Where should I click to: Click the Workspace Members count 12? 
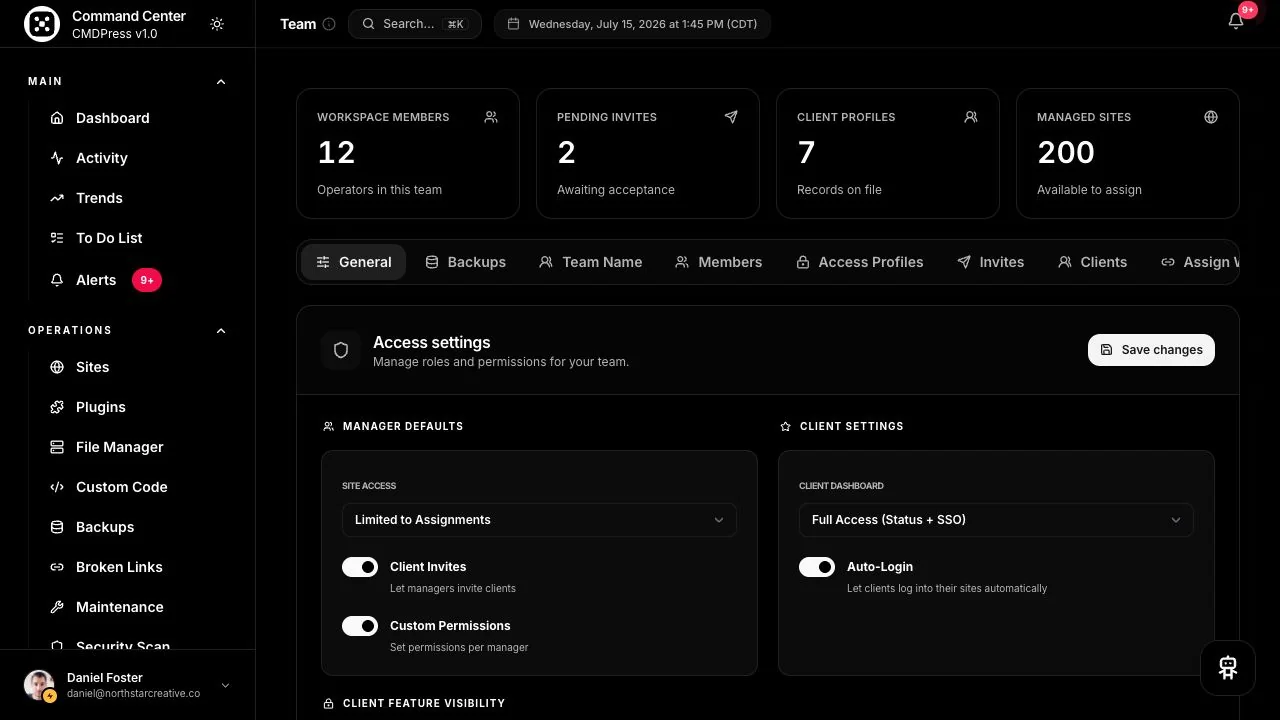(336, 153)
